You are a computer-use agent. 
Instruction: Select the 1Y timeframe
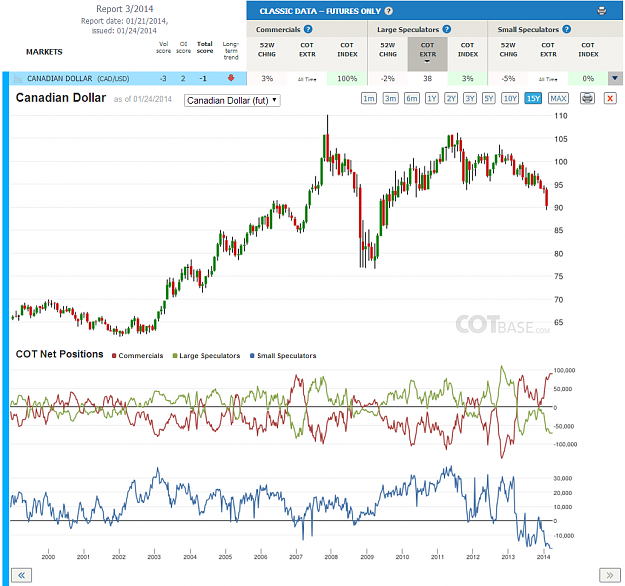coord(432,98)
